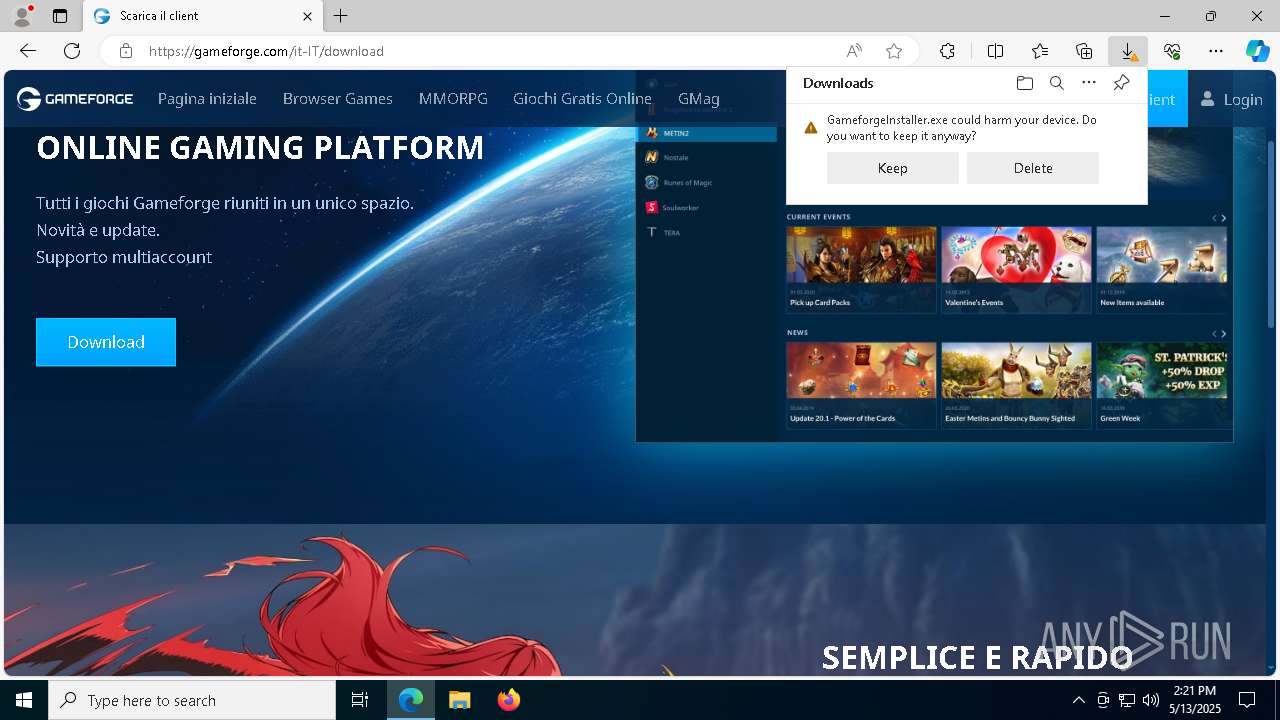Viewport: 1280px width, 720px height.
Task: Open the volume control tray icon
Action: point(1150,700)
